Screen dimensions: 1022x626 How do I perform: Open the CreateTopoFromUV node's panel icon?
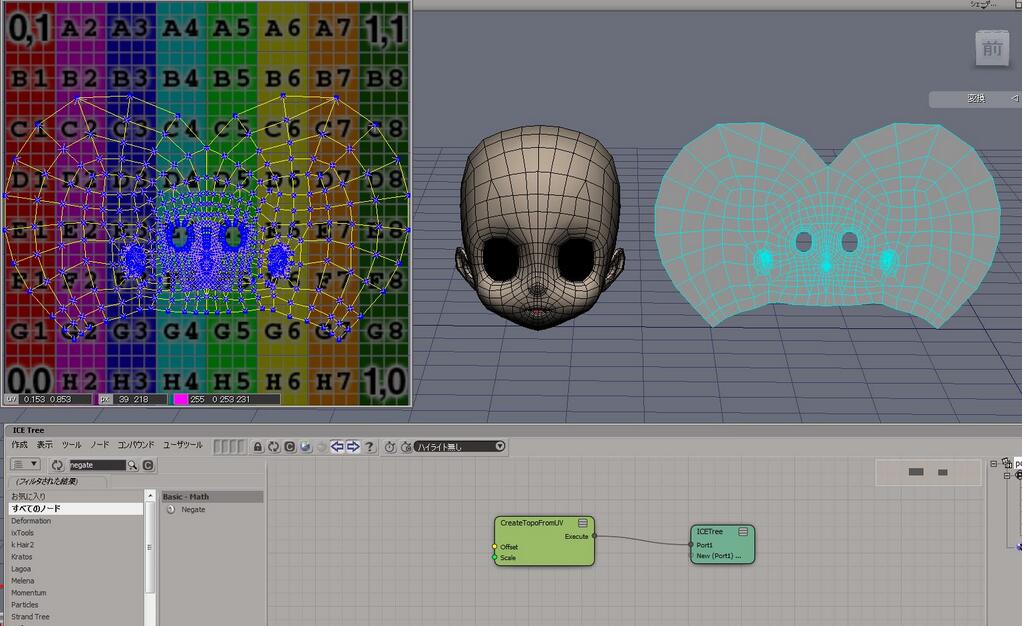point(583,523)
